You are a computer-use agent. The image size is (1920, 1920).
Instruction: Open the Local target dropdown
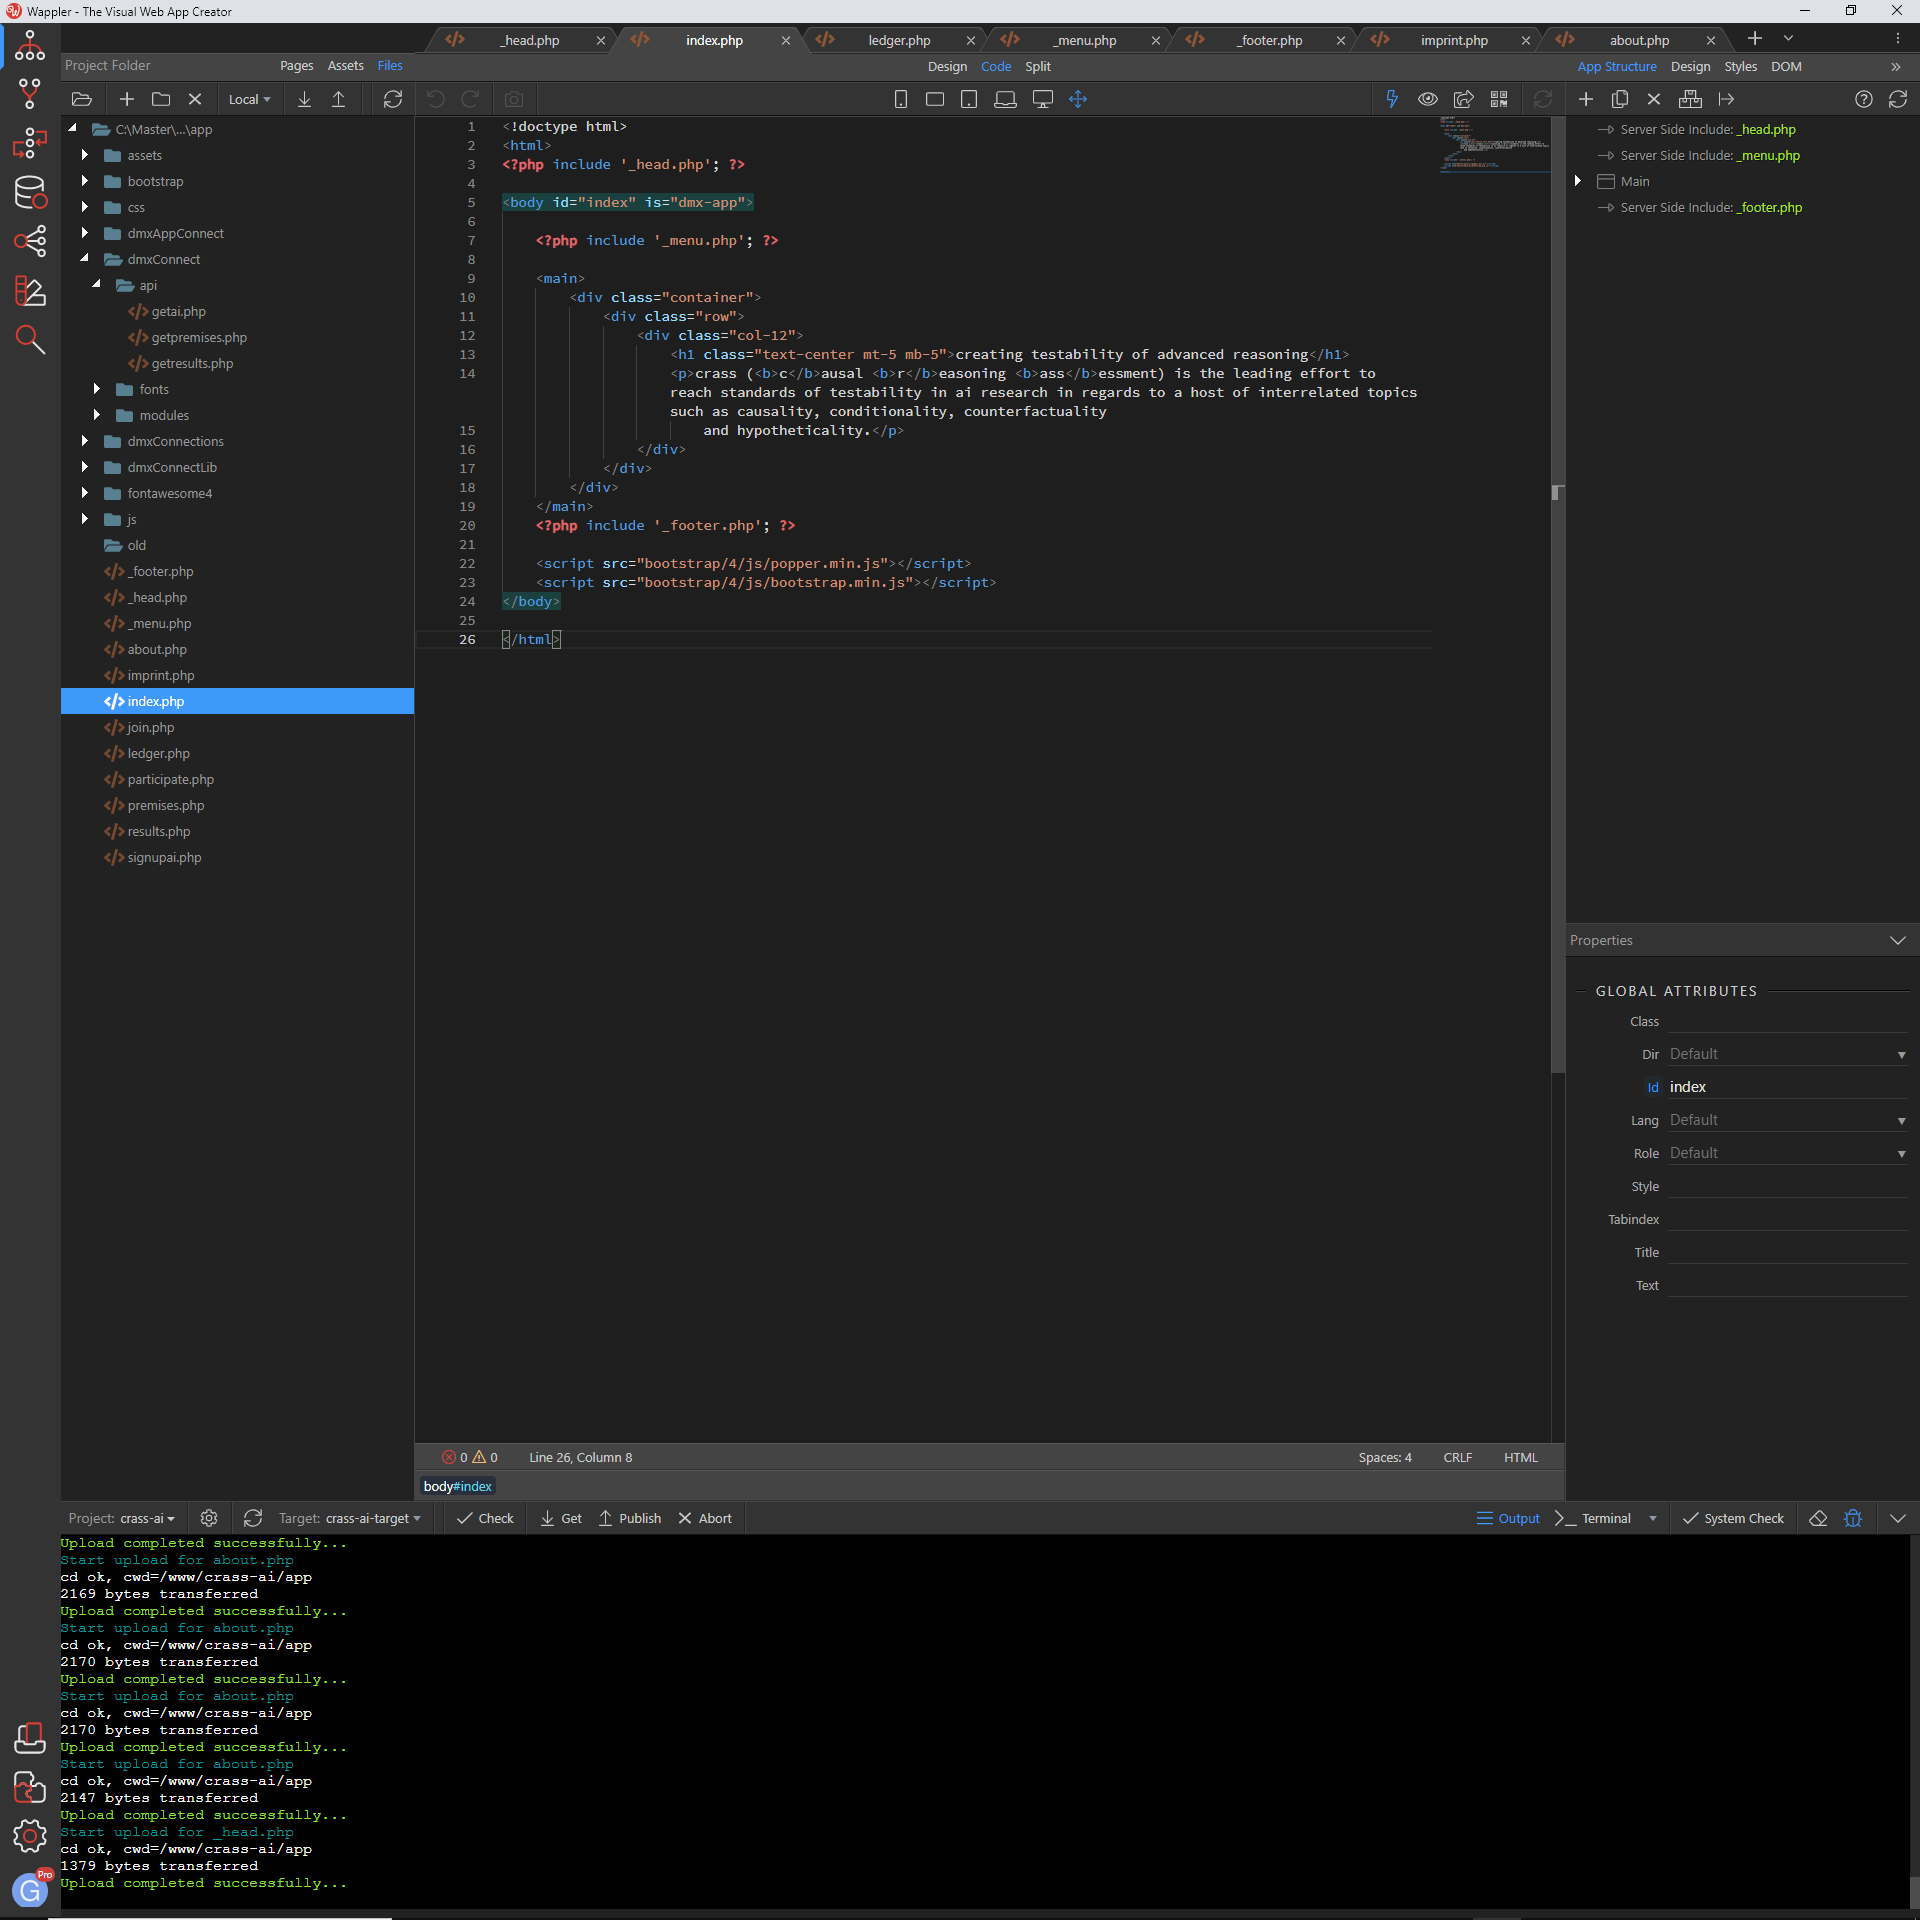(249, 99)
